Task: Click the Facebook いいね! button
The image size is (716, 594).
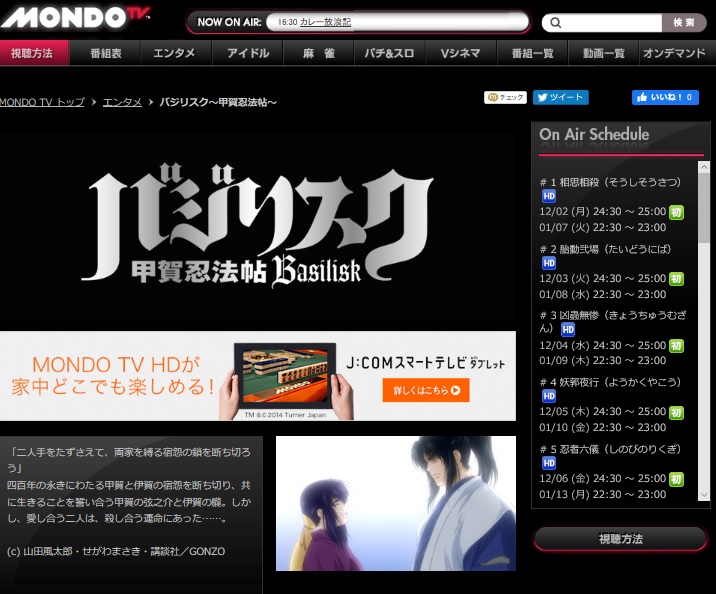Action: 665,97
